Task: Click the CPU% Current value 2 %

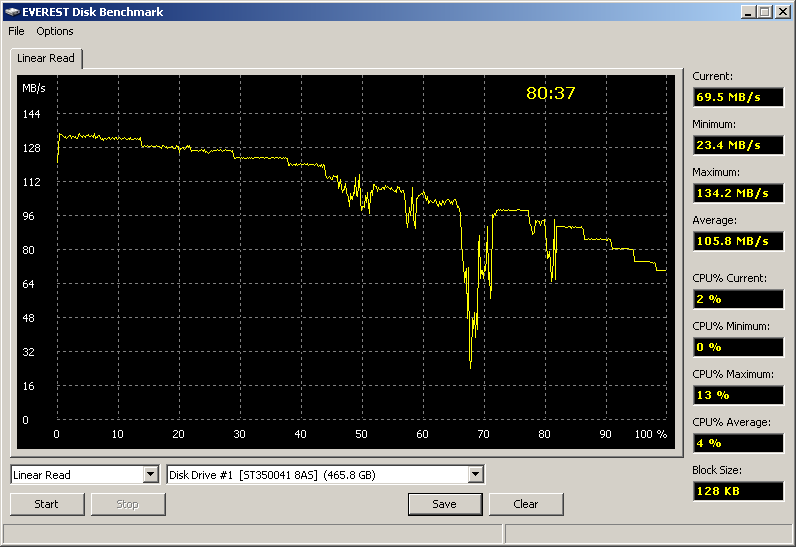Action: point(738,299)
